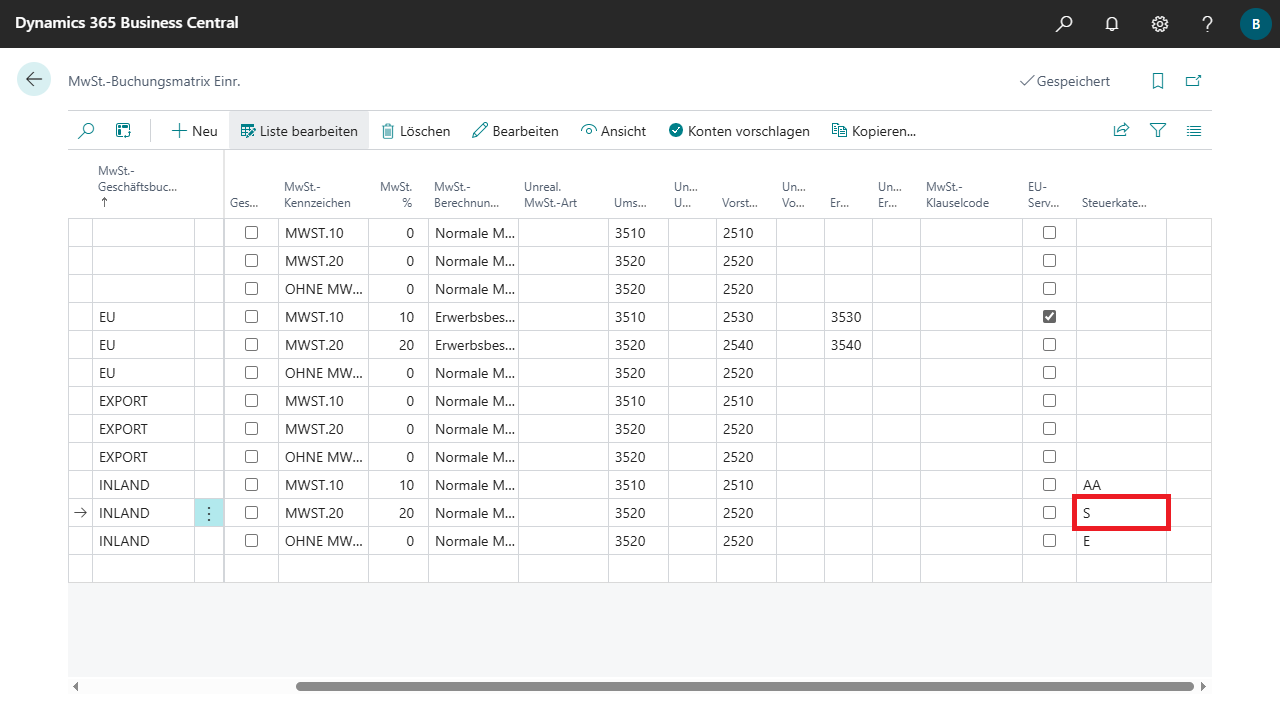
Task: Click the Löschen button
Action: [415, 131]
